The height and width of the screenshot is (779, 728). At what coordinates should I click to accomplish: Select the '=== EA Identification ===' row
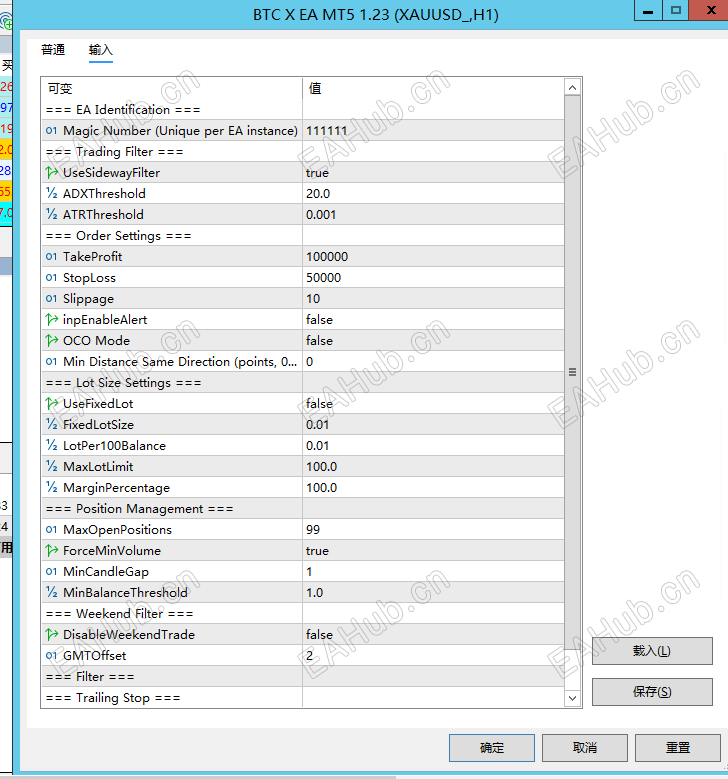click(x=303, y=110)
